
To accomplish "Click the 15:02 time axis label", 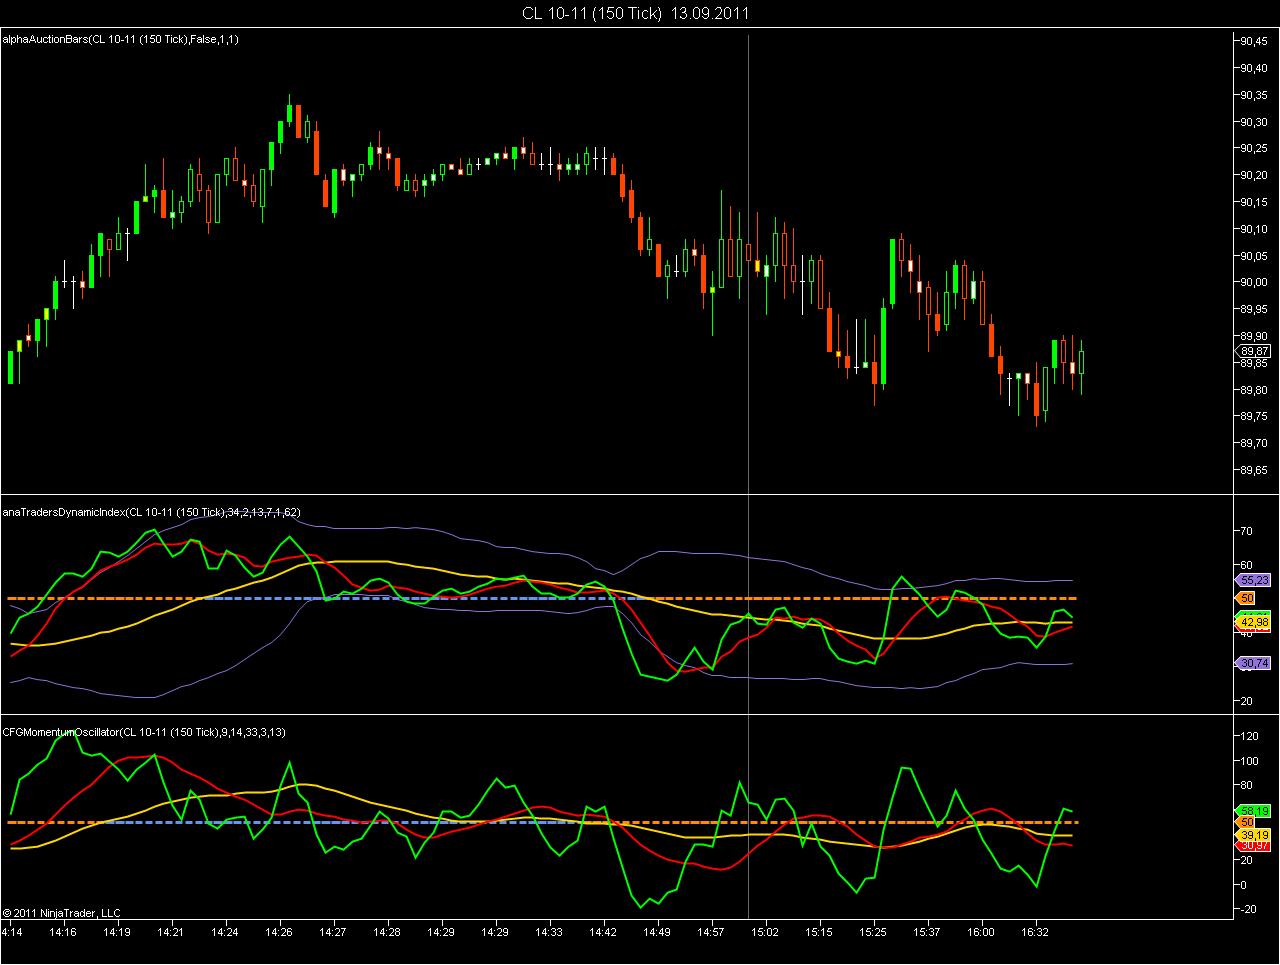I will pos(765,931).
